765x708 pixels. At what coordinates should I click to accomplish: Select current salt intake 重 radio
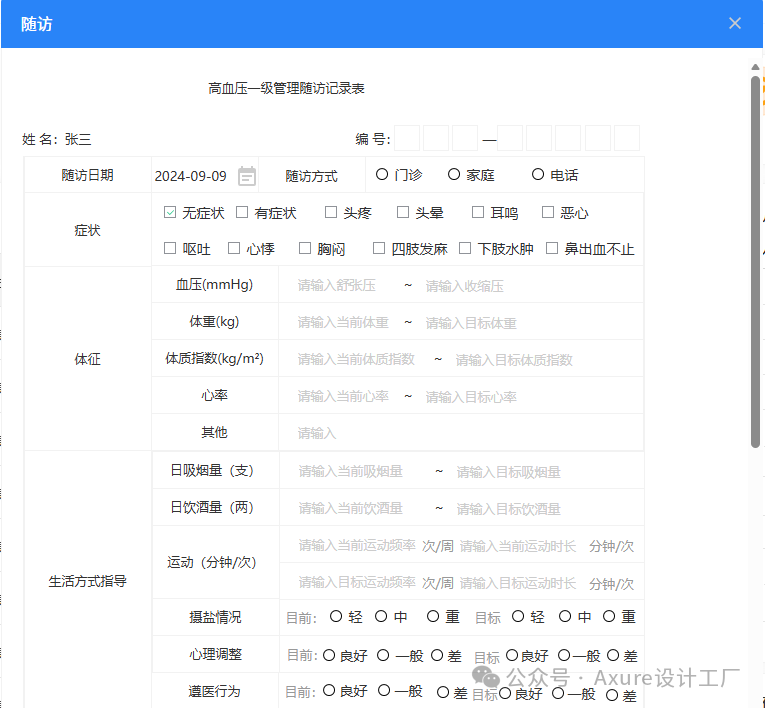pyautogui.click(x=433, y=616)
